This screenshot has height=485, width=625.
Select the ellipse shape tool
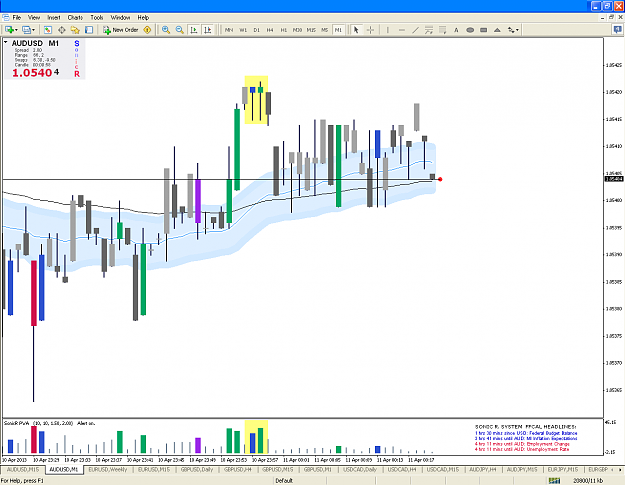point(470,30)
